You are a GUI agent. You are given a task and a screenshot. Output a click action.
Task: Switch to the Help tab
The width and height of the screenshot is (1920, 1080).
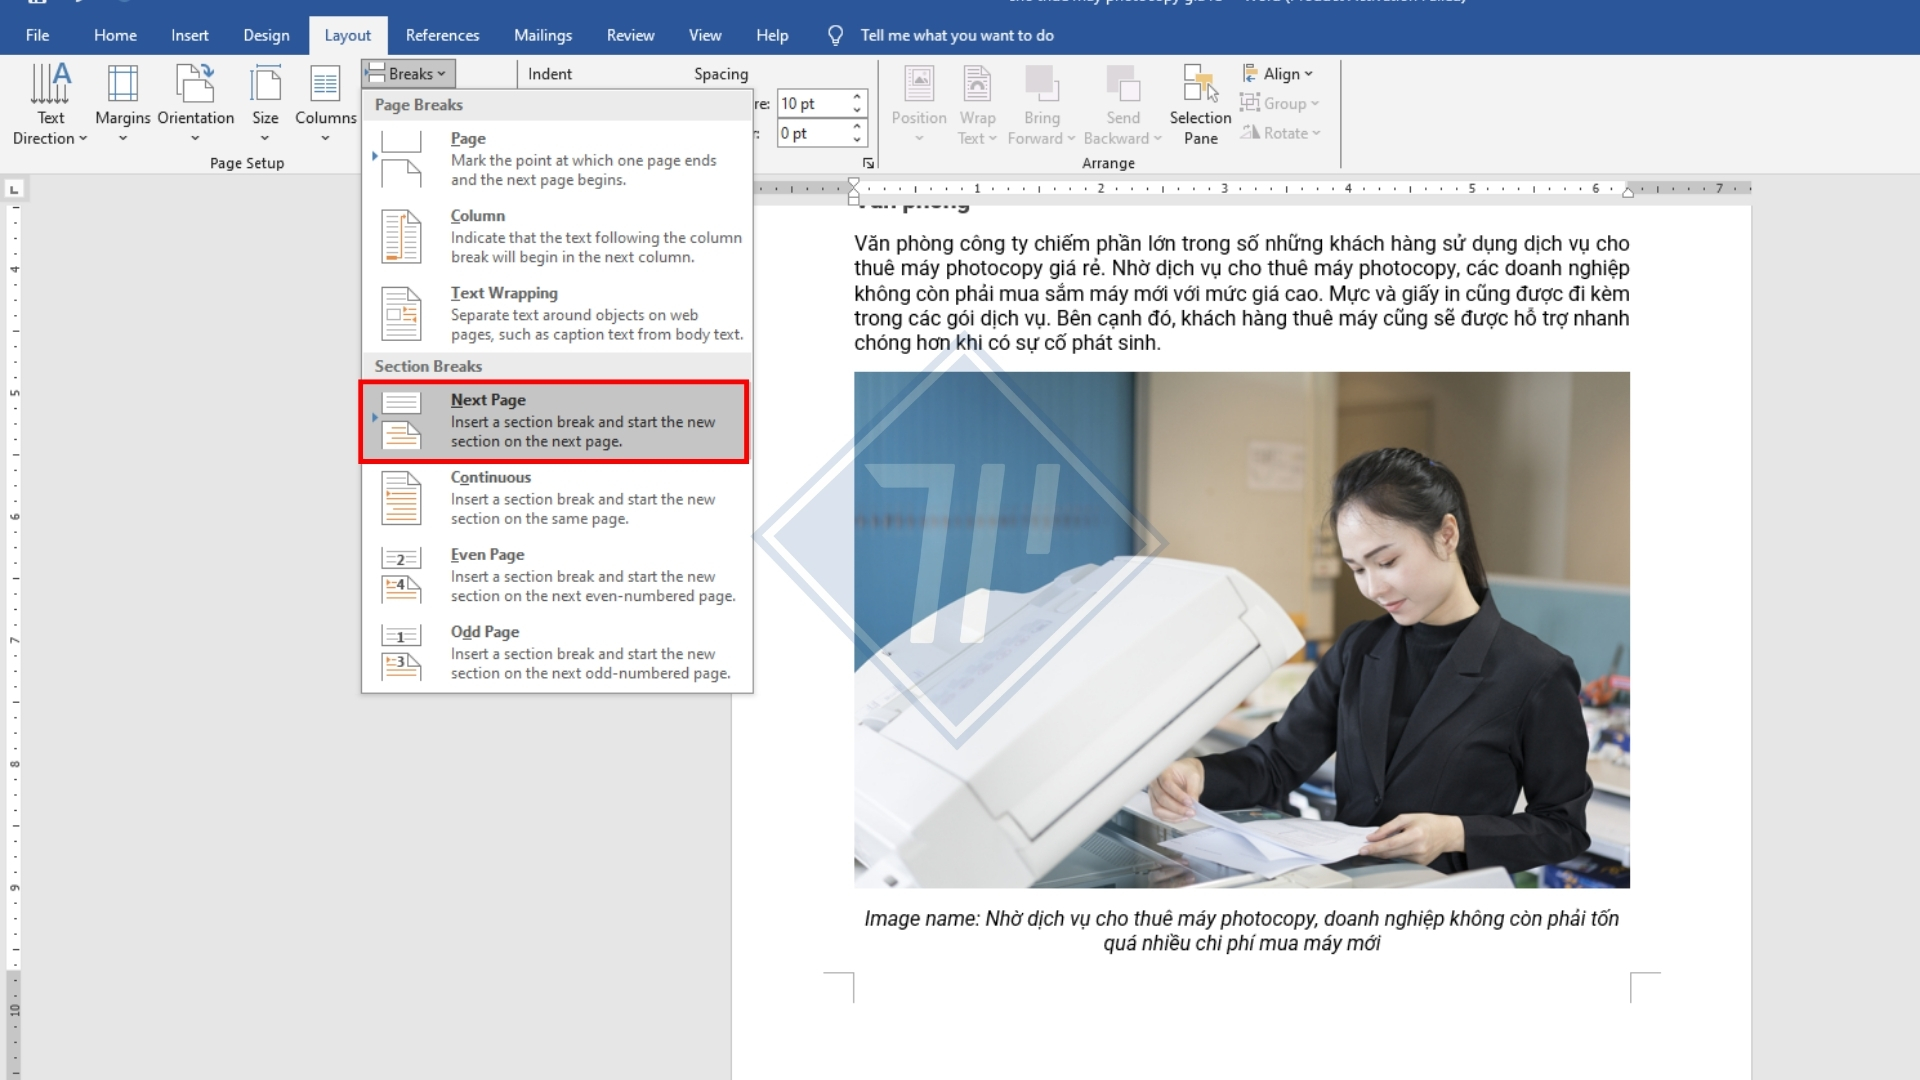772,35
